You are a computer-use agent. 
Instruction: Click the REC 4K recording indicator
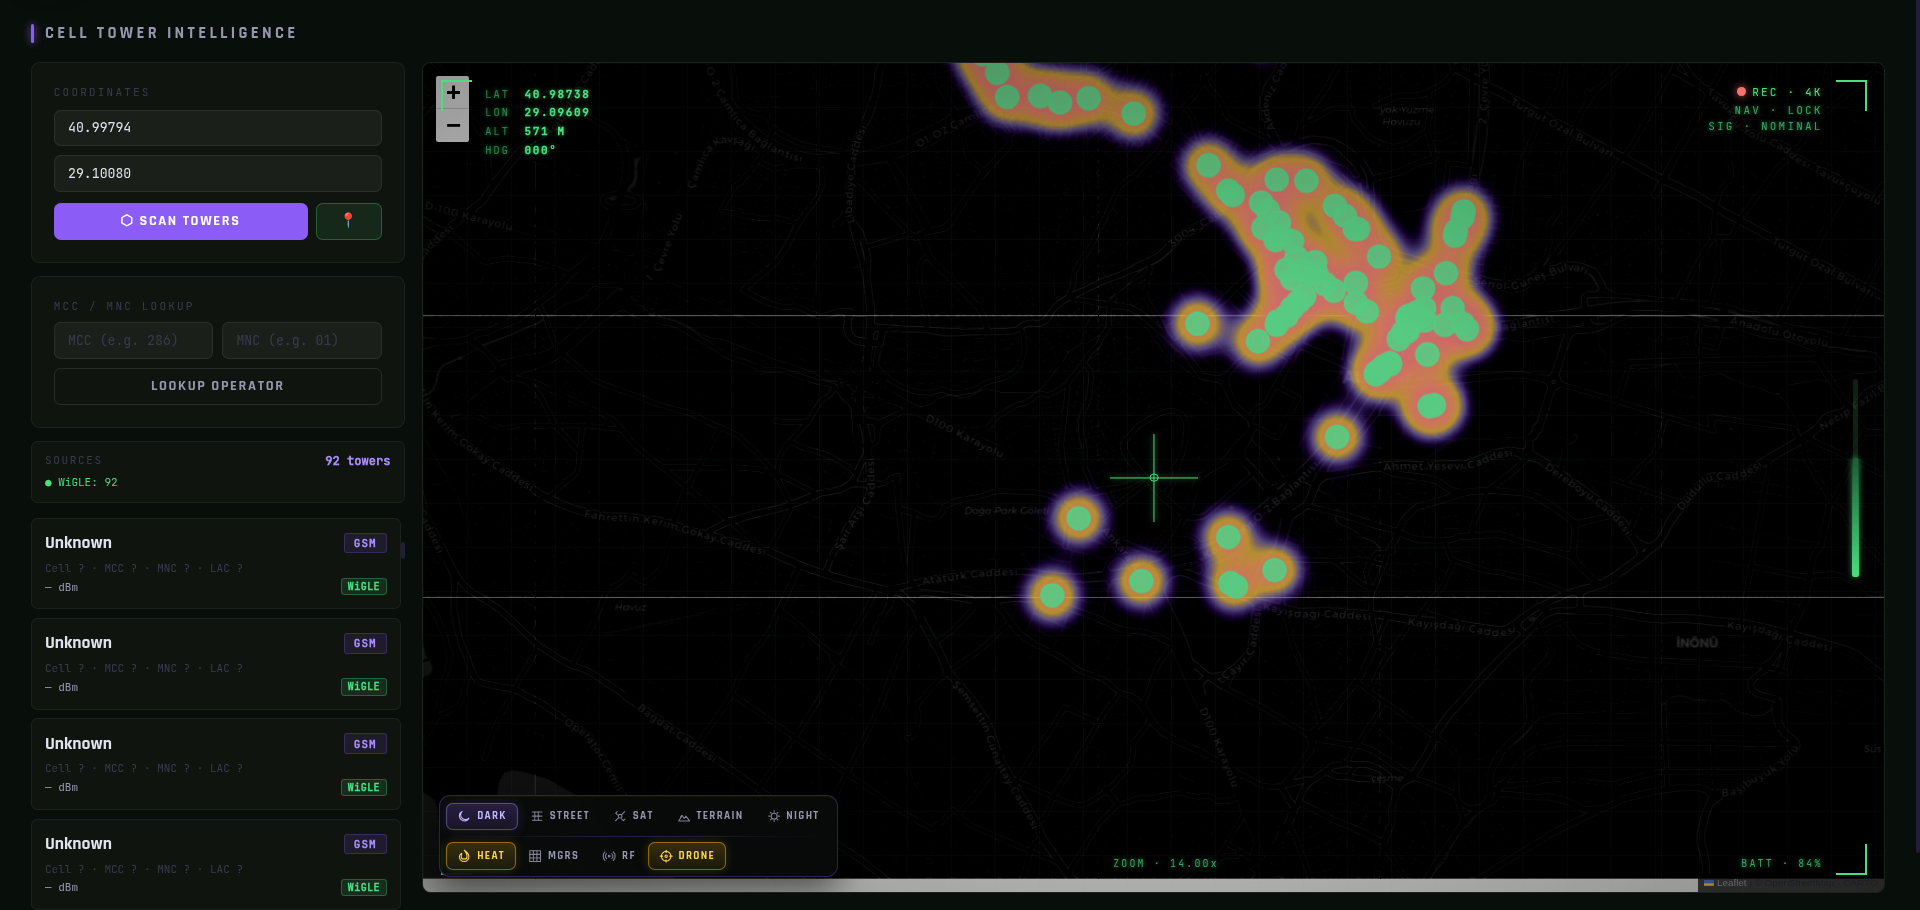tap(1779, 92)
